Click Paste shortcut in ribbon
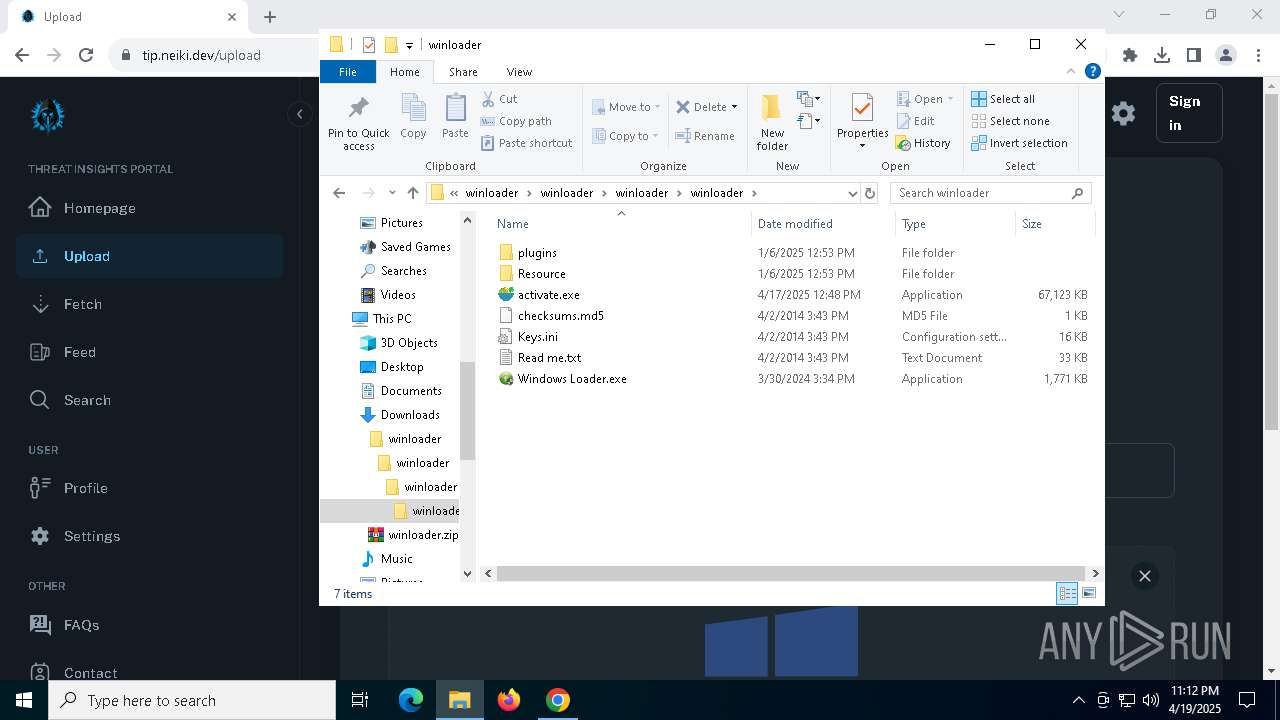 [526, 143]
